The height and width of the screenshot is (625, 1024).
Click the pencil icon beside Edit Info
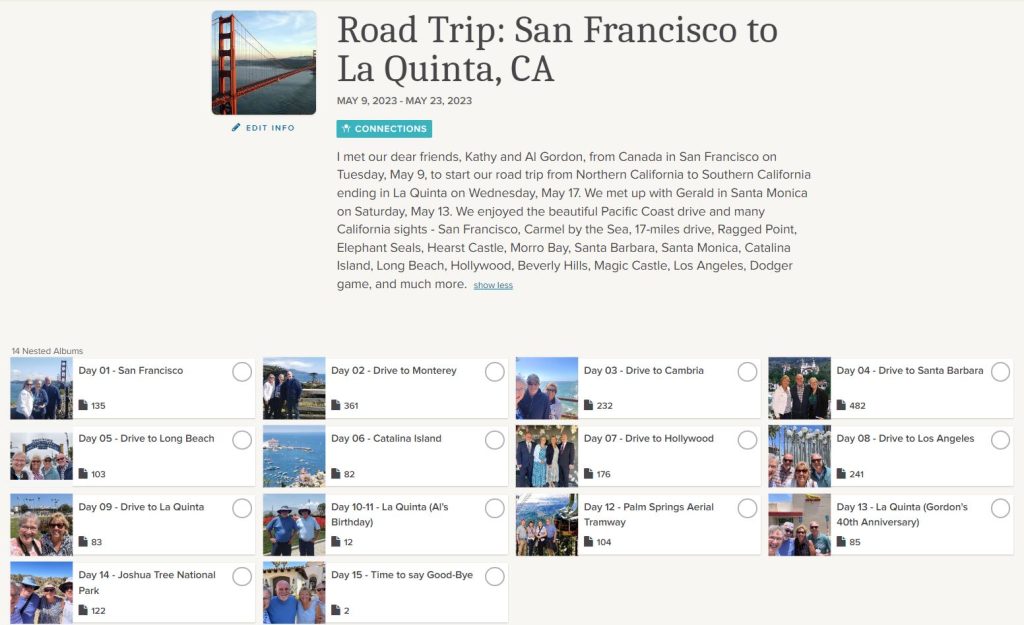[x=236, y=127]
